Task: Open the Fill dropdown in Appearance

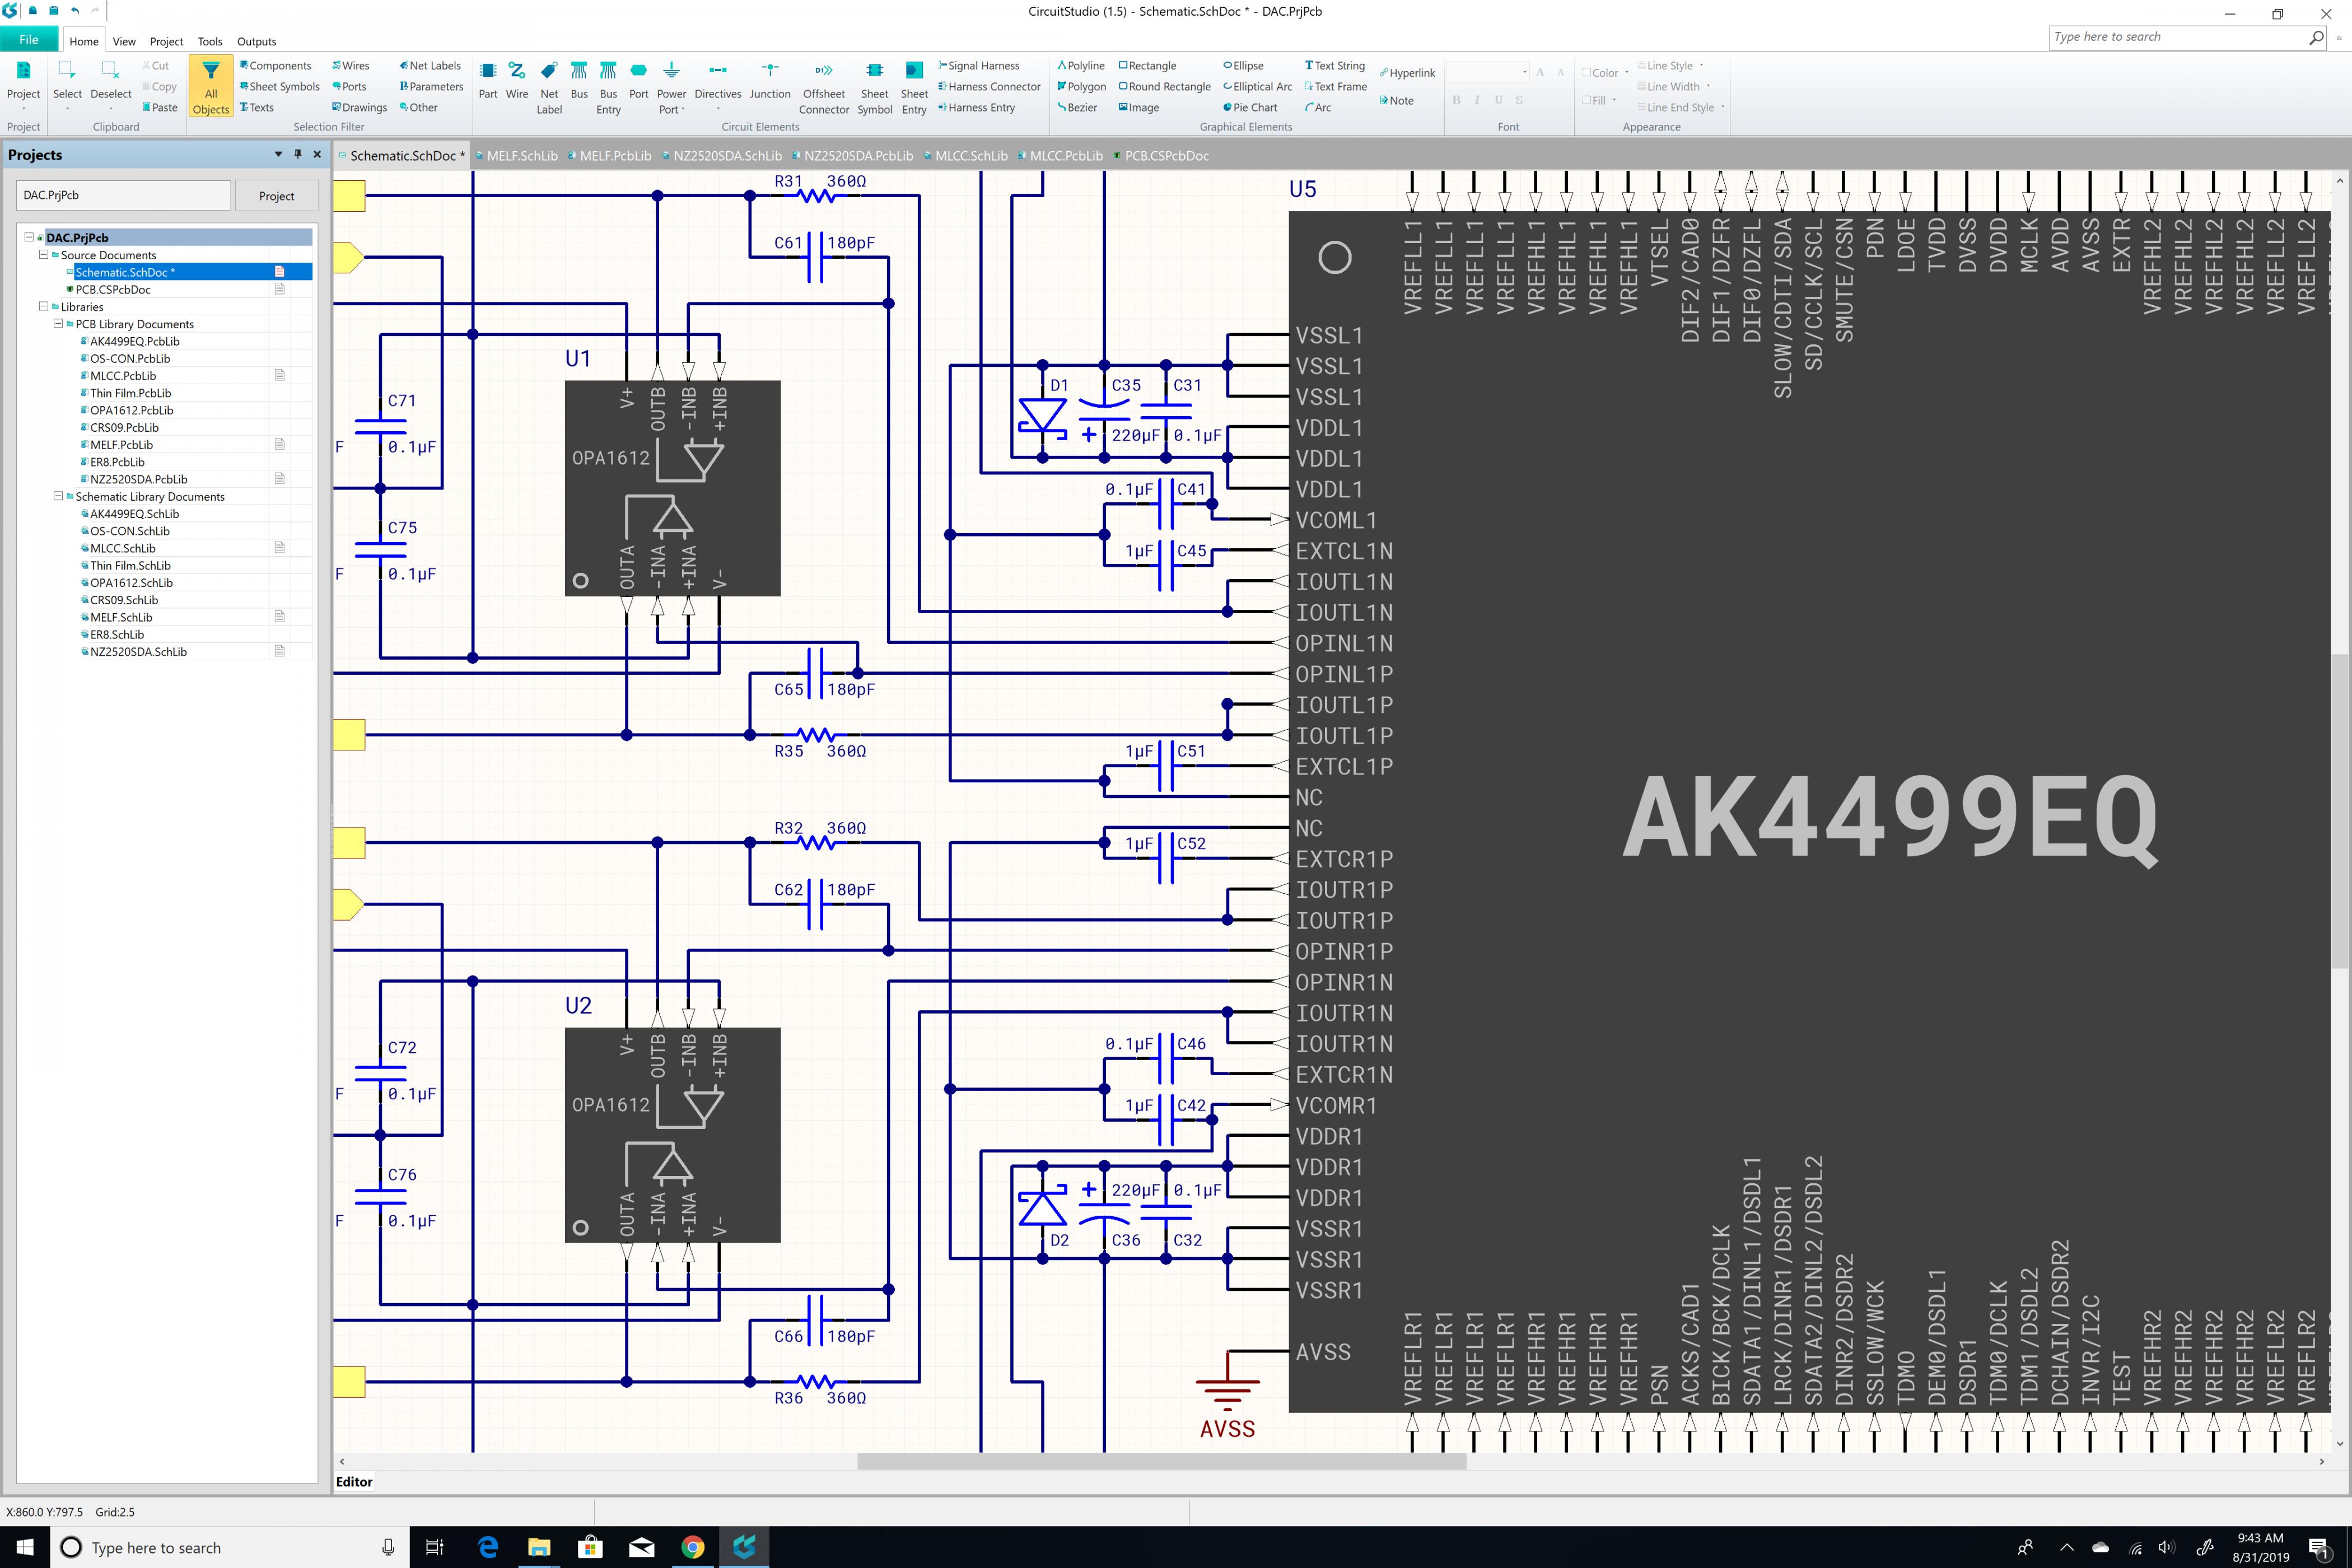Action: (1599, 100)
